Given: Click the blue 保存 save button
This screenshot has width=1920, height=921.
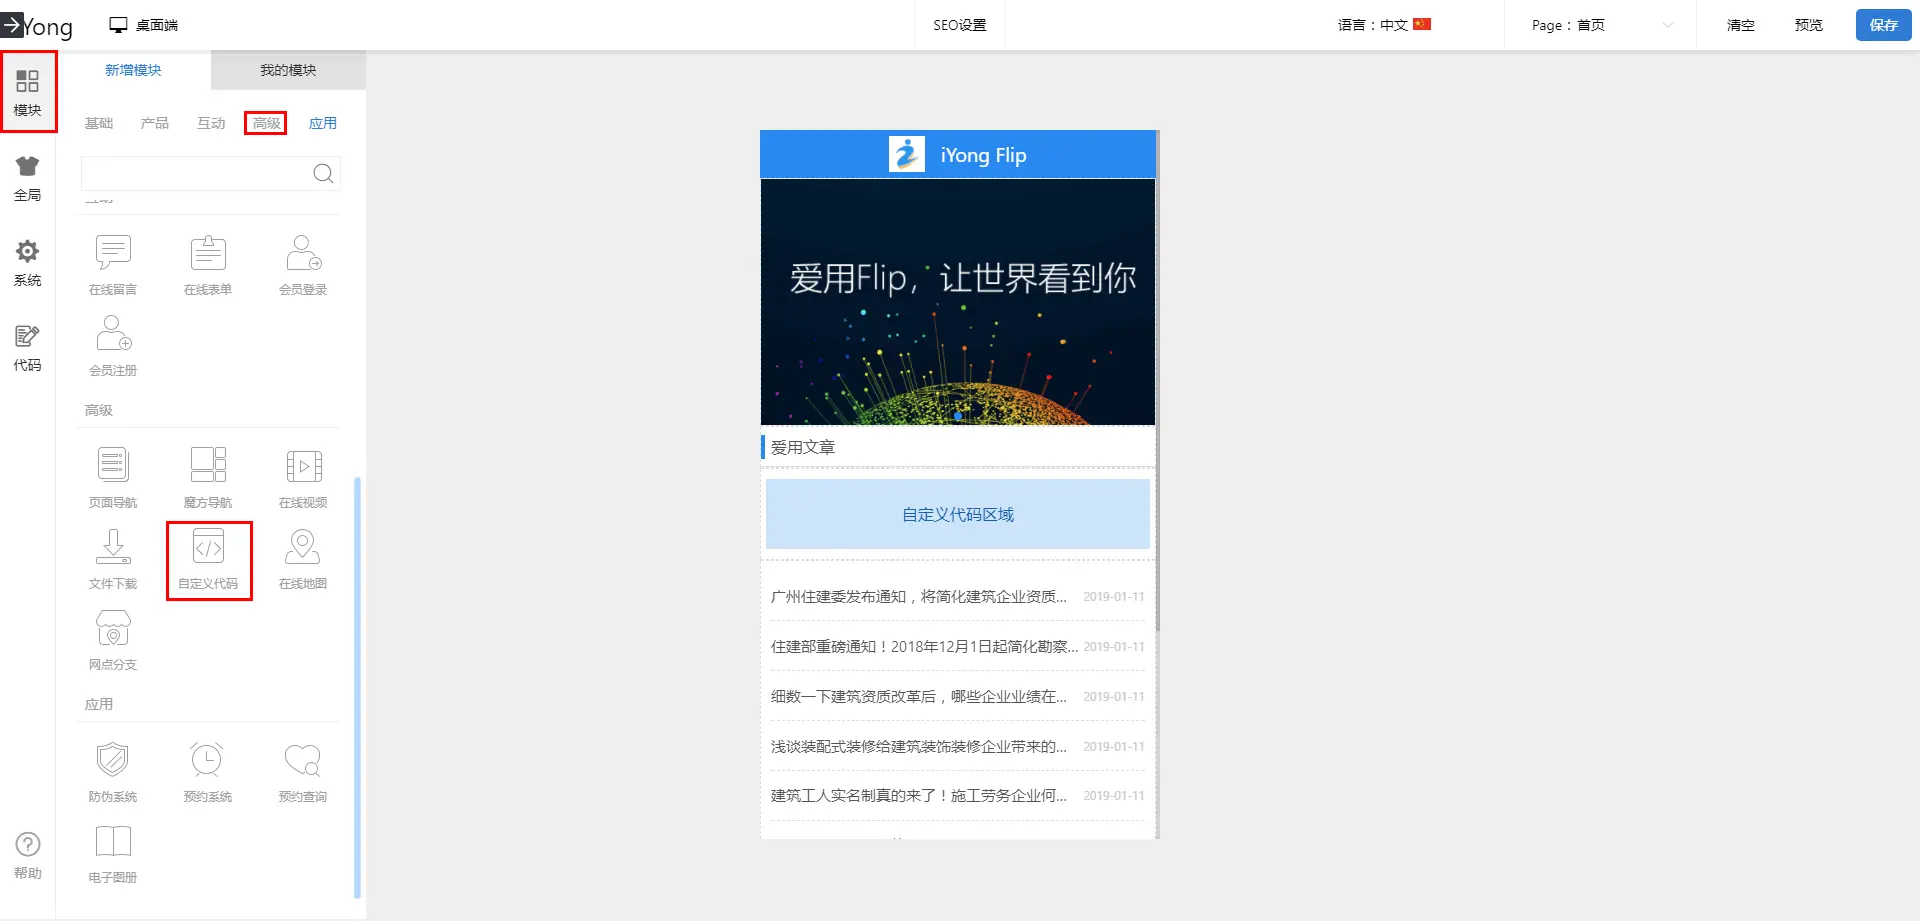Looking at the screenshot, I should tap(1883, 25).
